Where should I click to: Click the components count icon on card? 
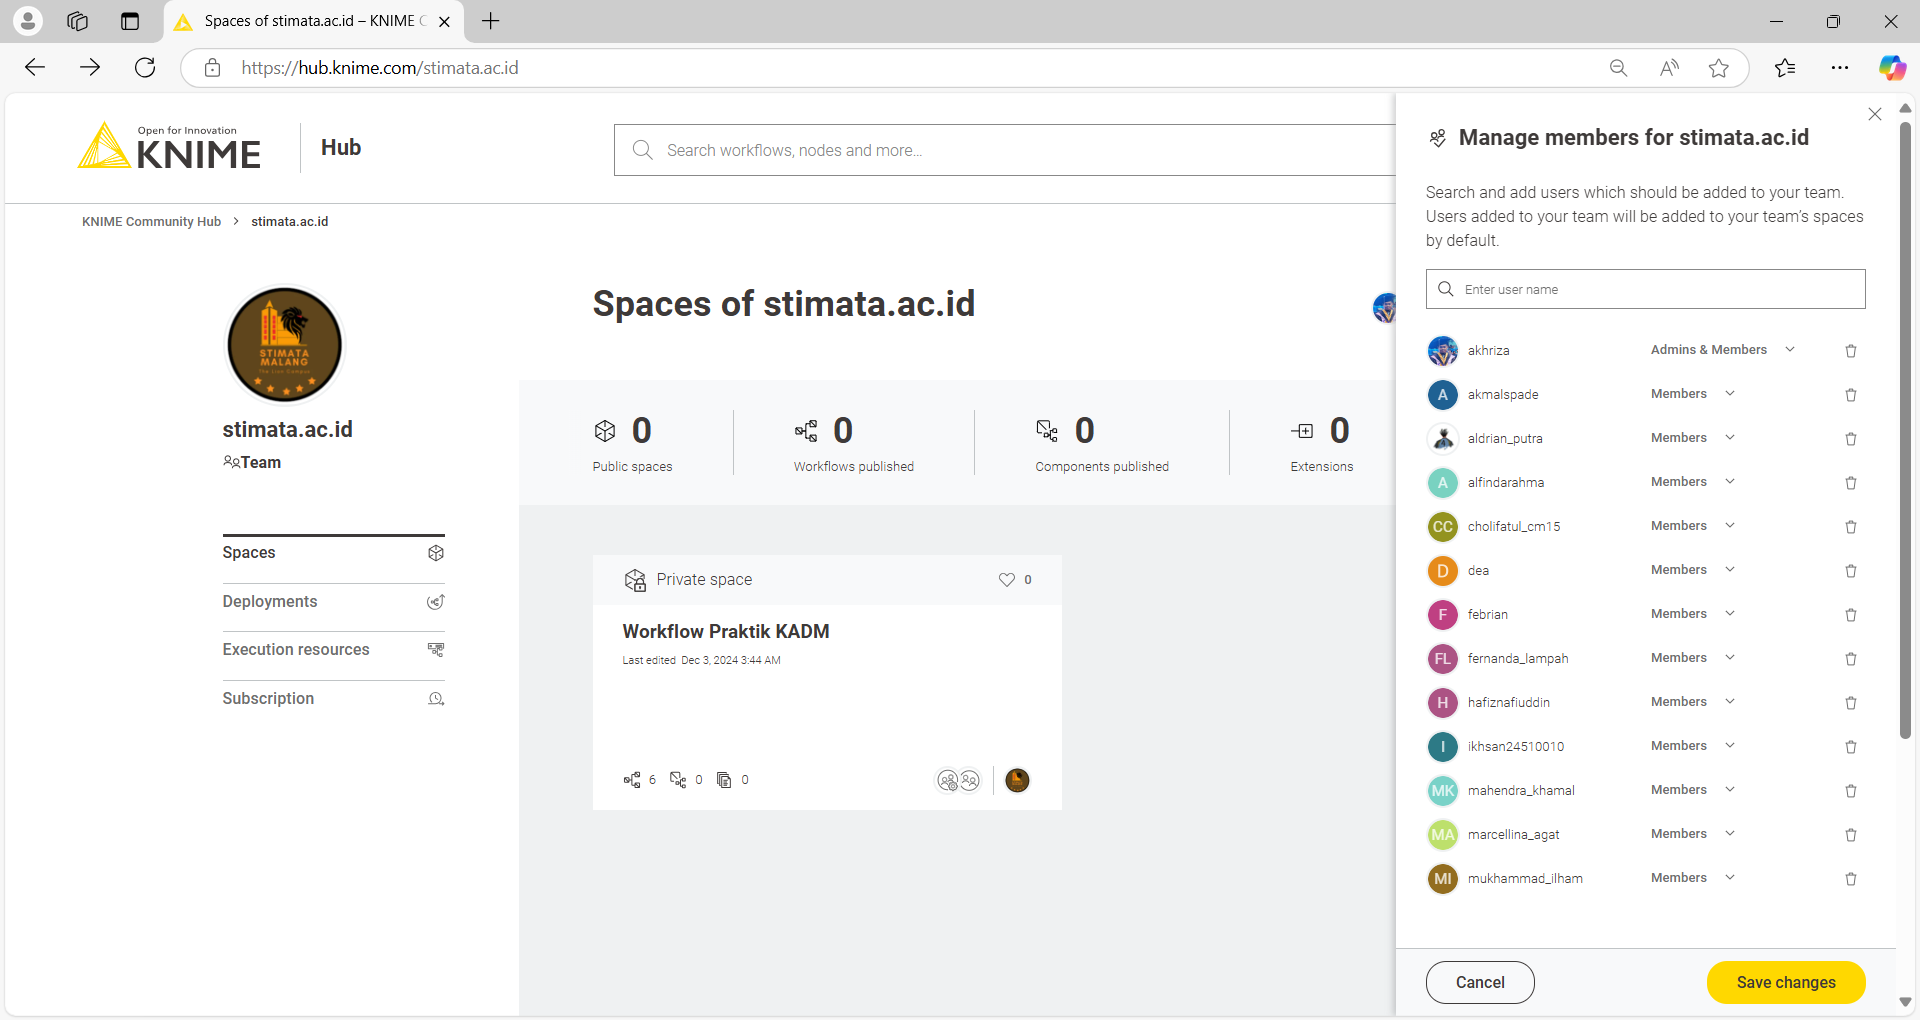click(678, 780)
